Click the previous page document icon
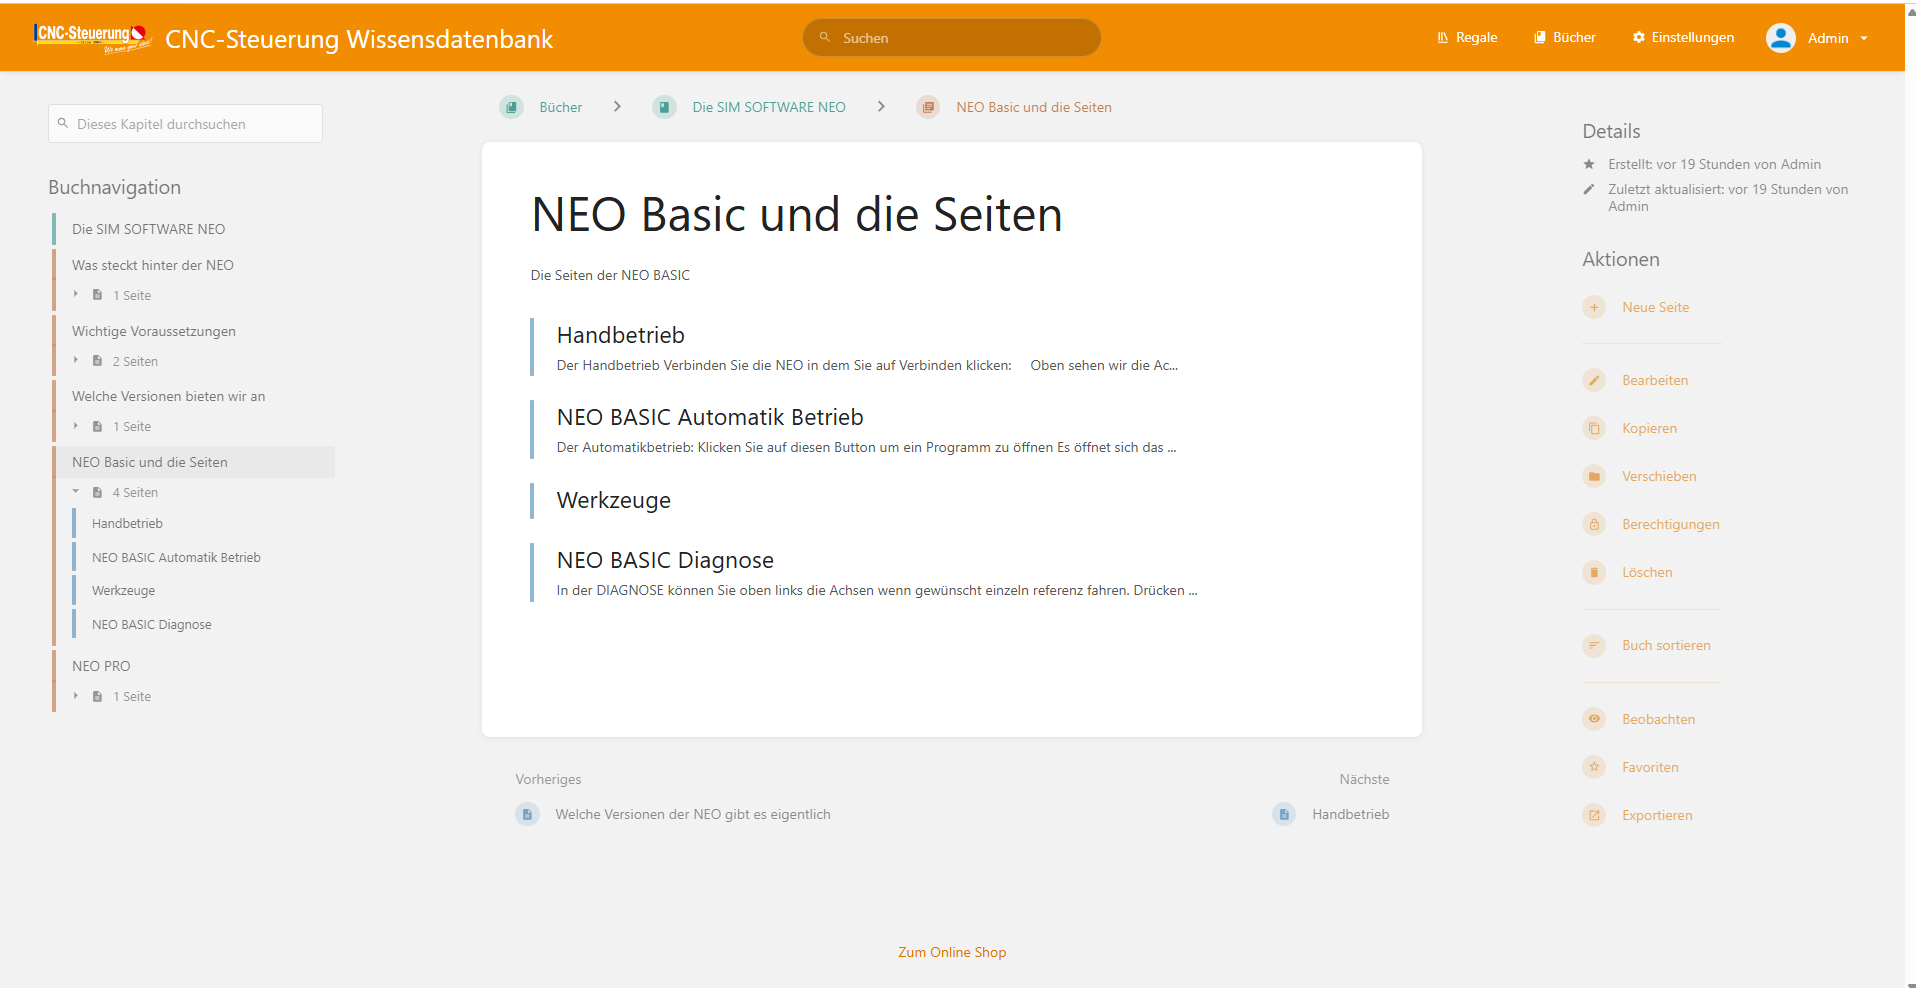Image resolution: width=1916 pixels, height=988 pixels. 527,814
